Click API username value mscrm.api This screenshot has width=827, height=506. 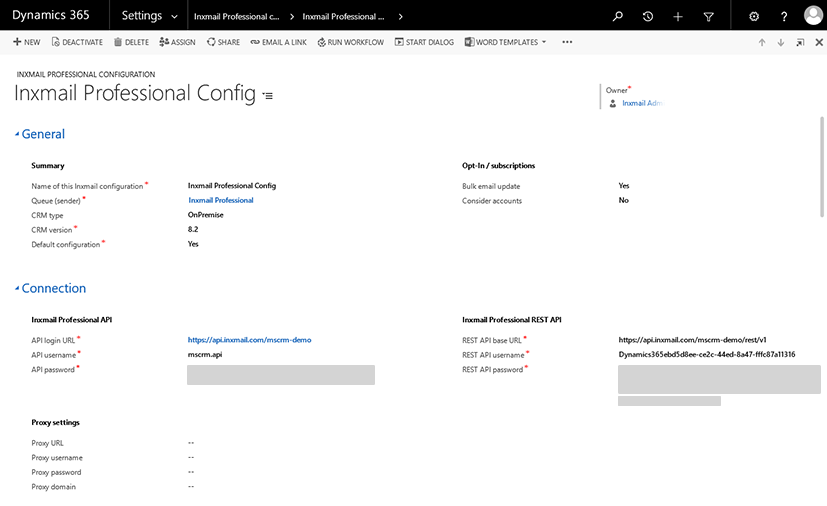click(205, 355)
